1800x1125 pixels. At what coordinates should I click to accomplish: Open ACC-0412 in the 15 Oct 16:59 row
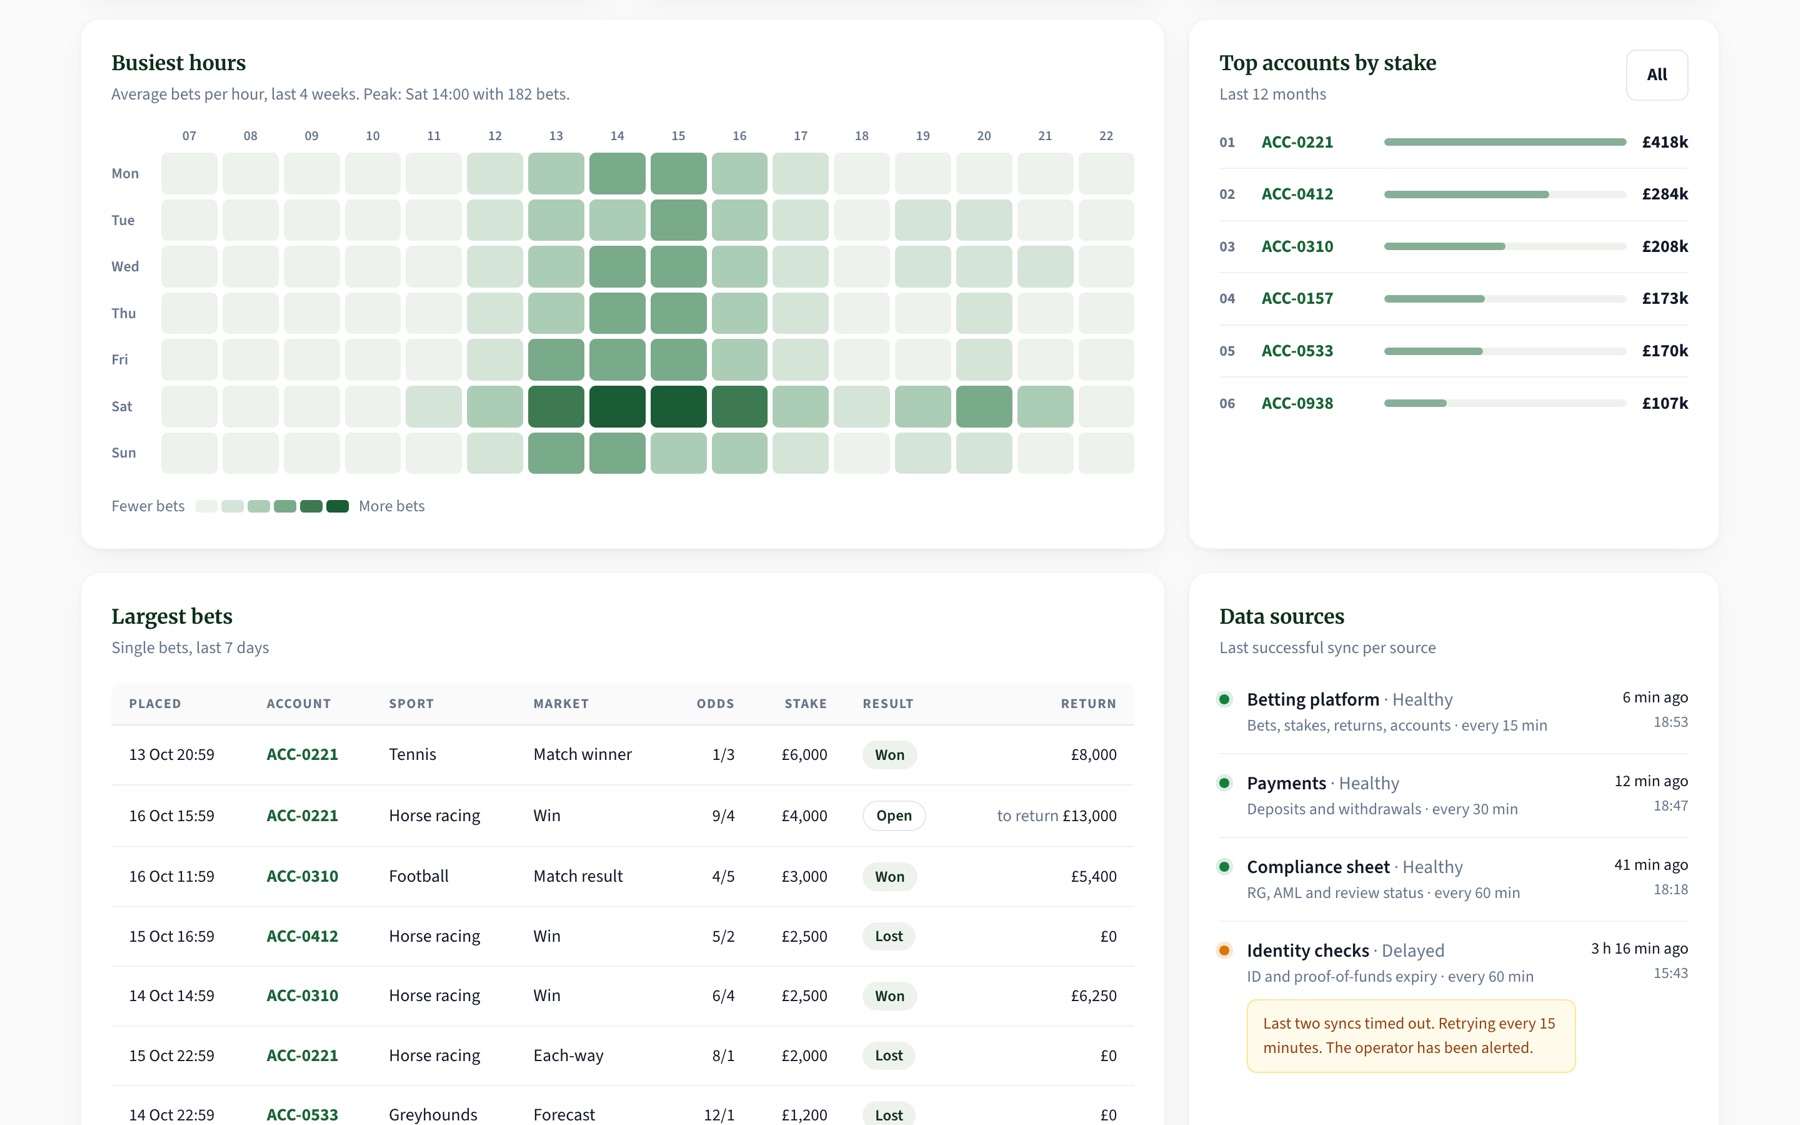click(x=302, y=937)
